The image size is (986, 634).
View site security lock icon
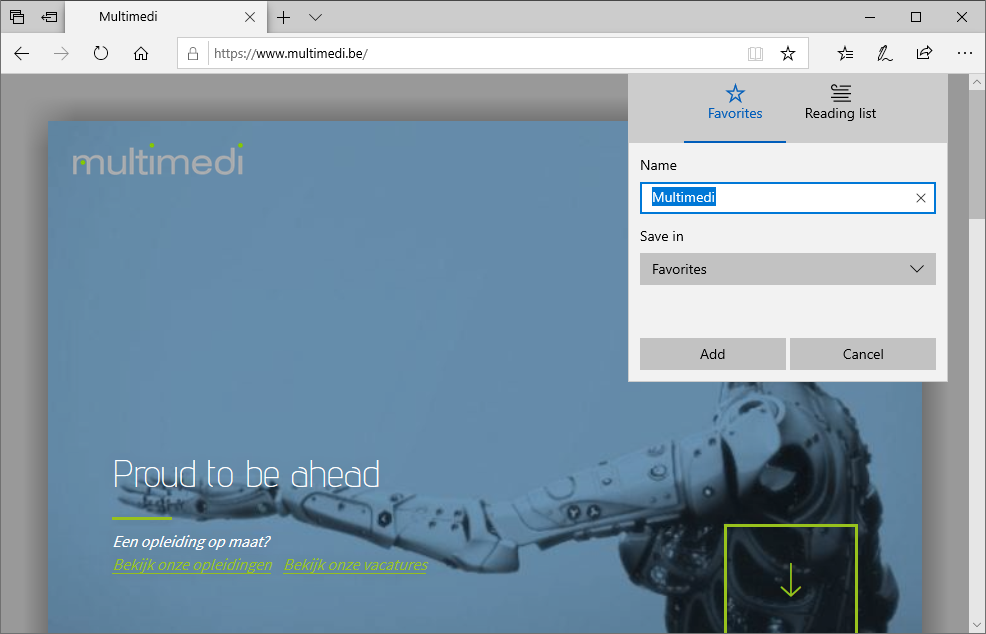point(193,53)
